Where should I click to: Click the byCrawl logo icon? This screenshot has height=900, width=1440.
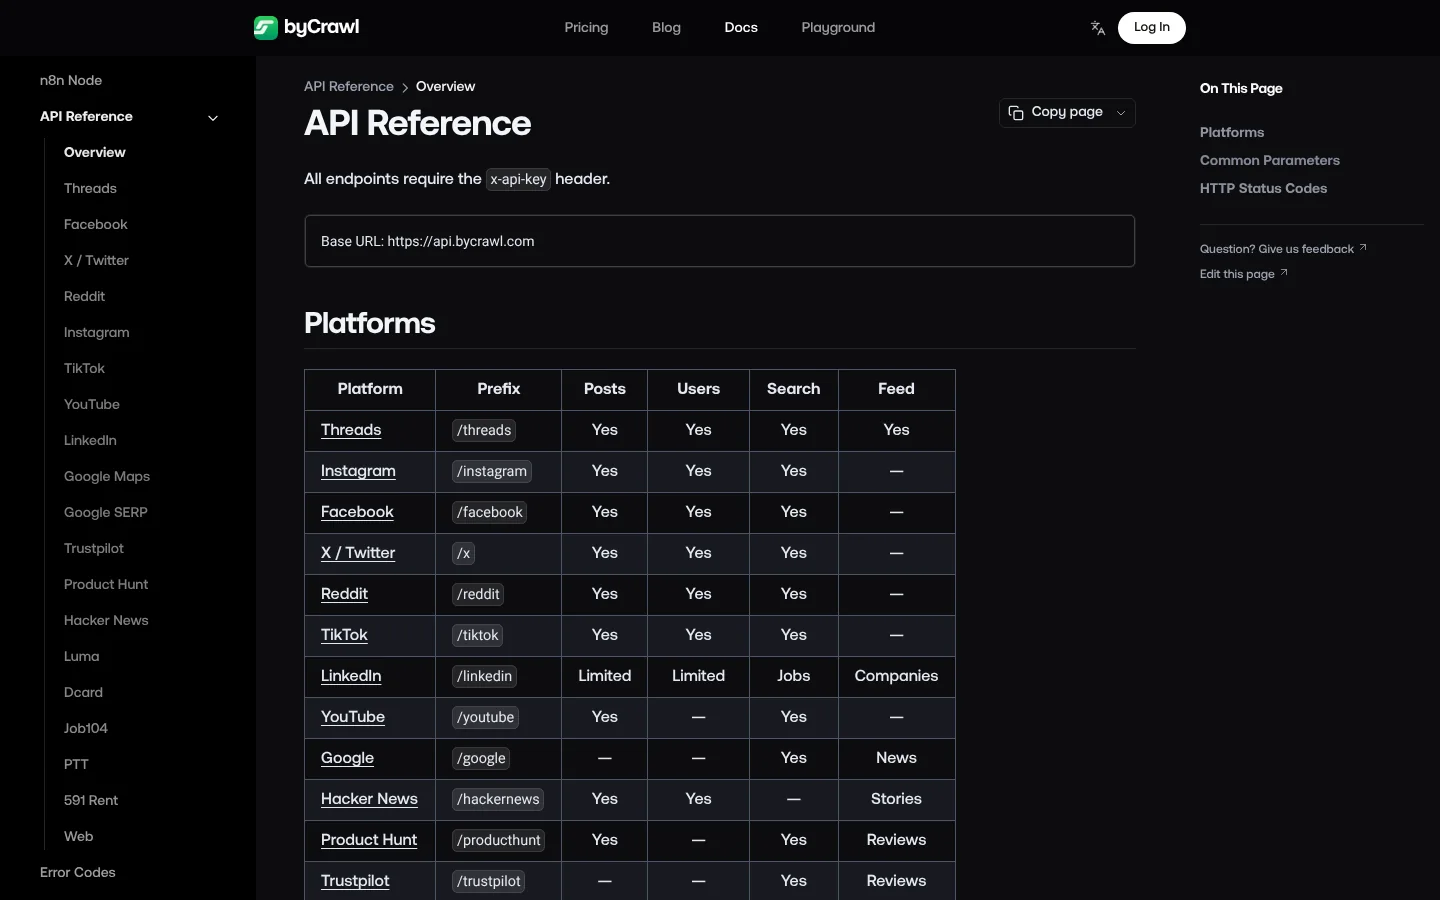tap(265, 28)
